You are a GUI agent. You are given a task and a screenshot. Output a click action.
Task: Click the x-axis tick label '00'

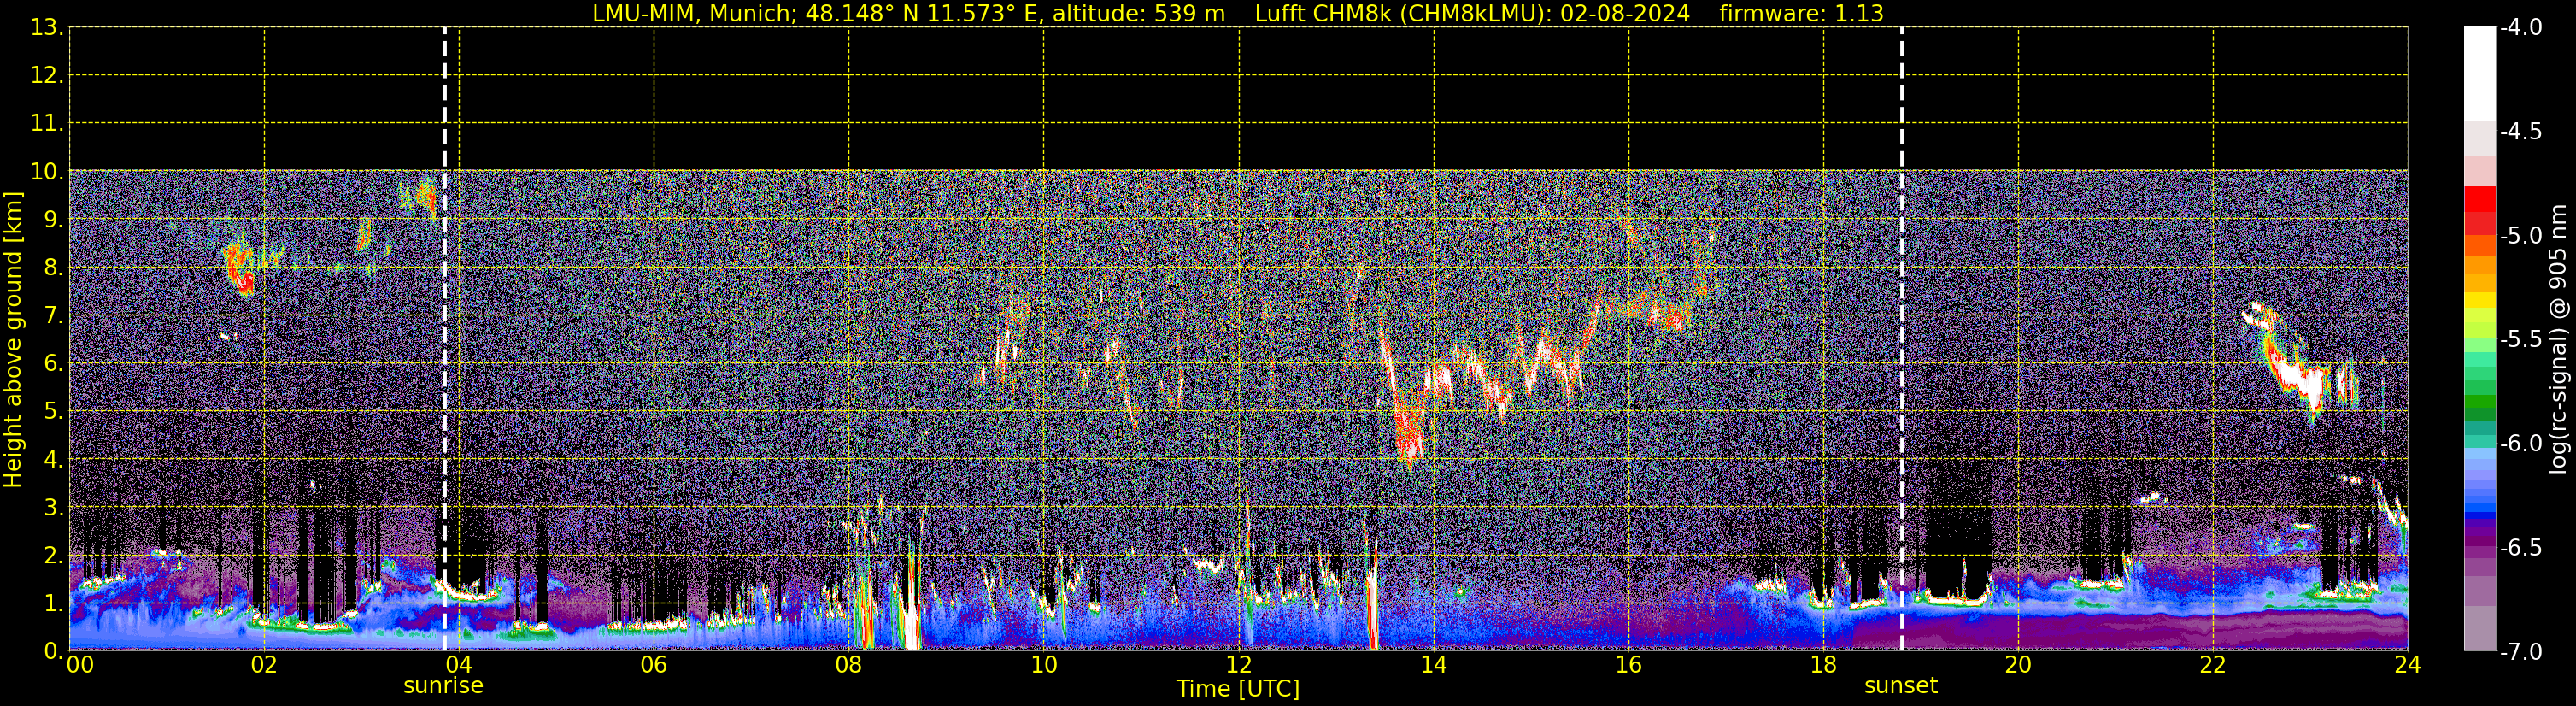tap(79, 665)
